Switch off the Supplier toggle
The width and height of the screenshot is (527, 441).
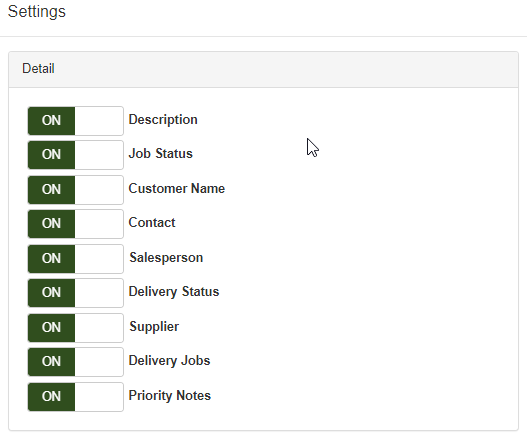pyautogui.click(x=76, y=328)
